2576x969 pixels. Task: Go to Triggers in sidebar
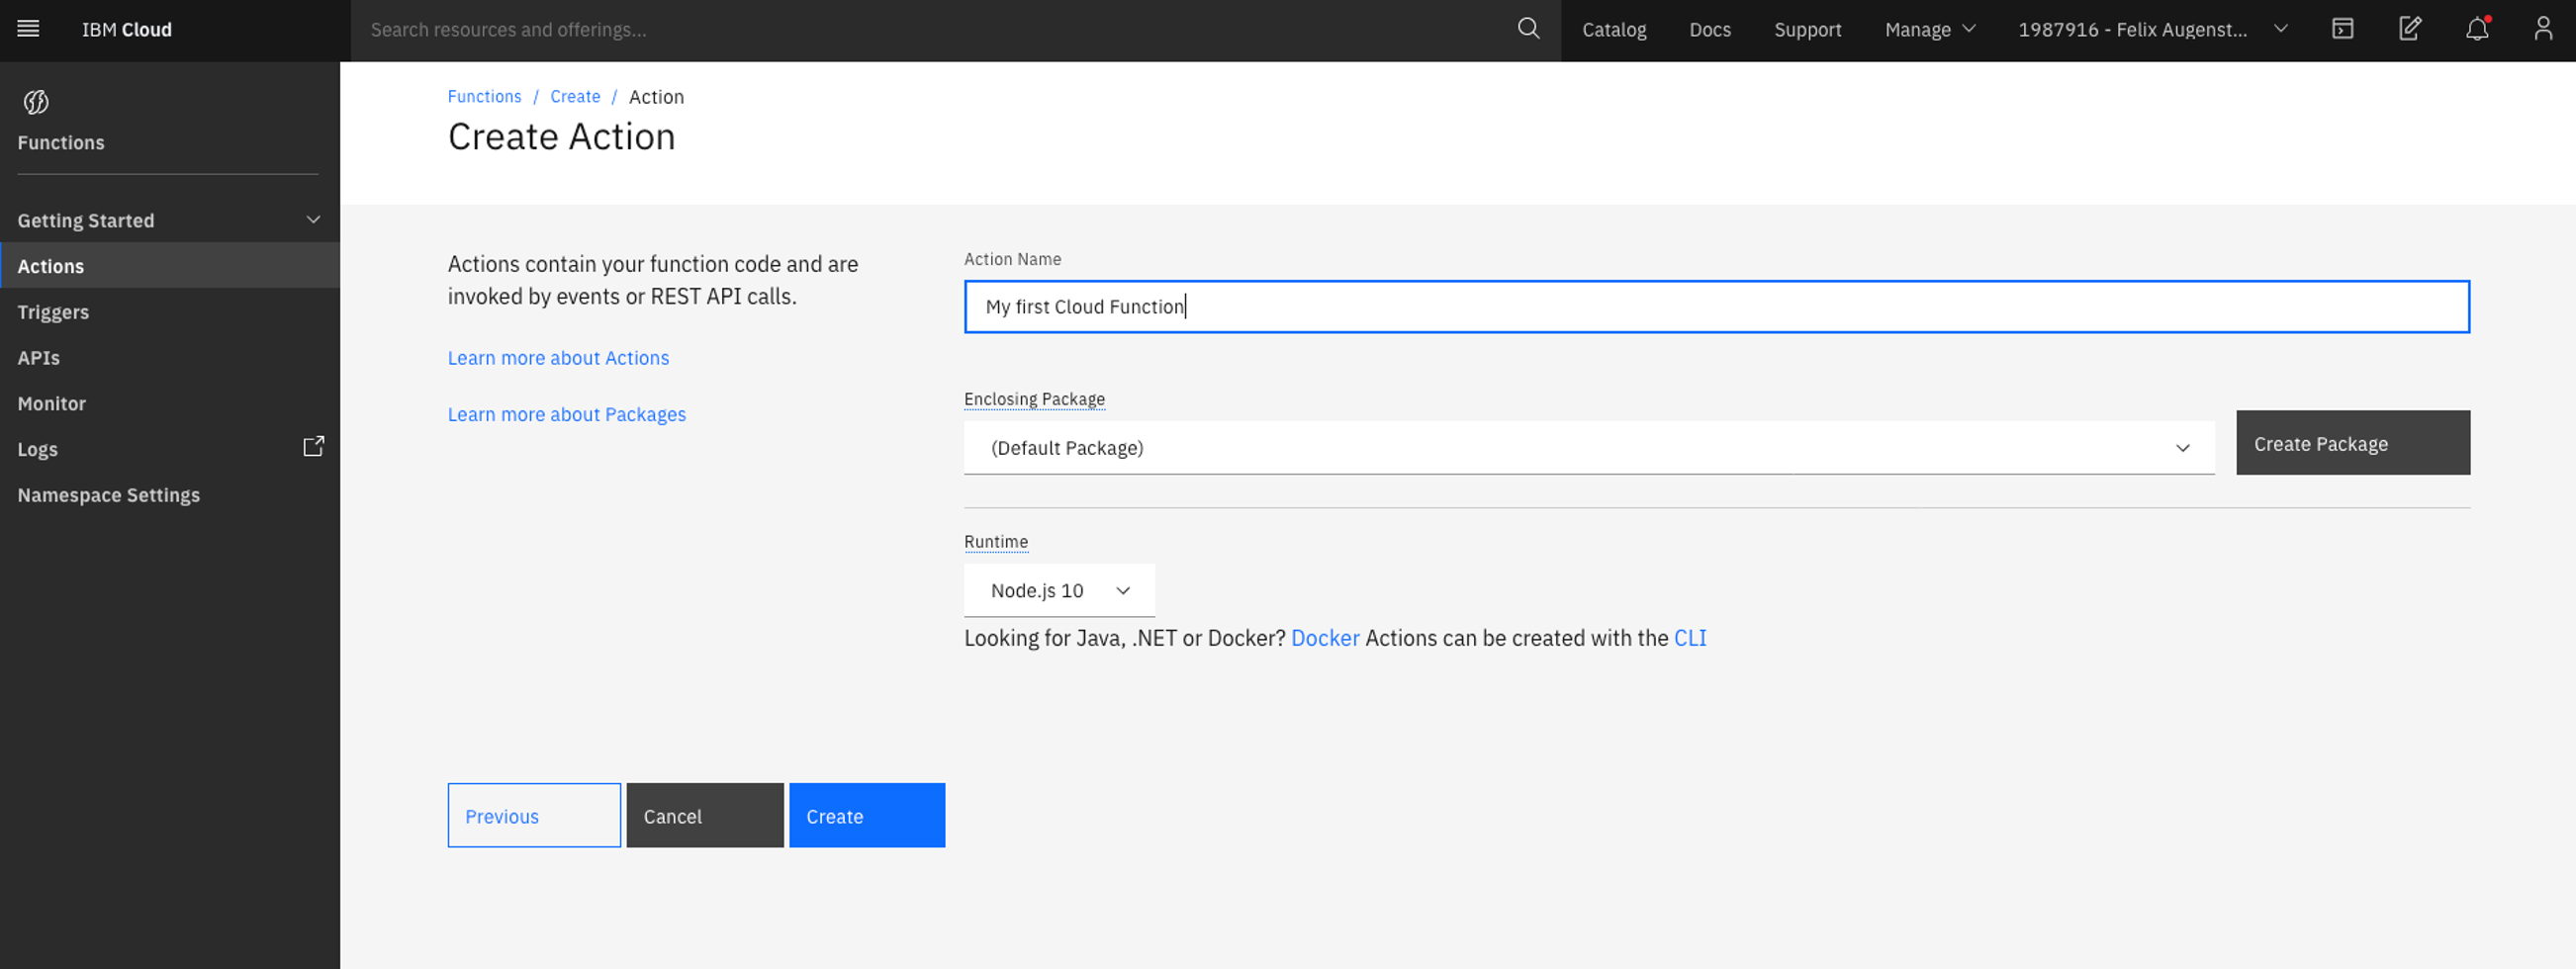click(x=53, y=312)
